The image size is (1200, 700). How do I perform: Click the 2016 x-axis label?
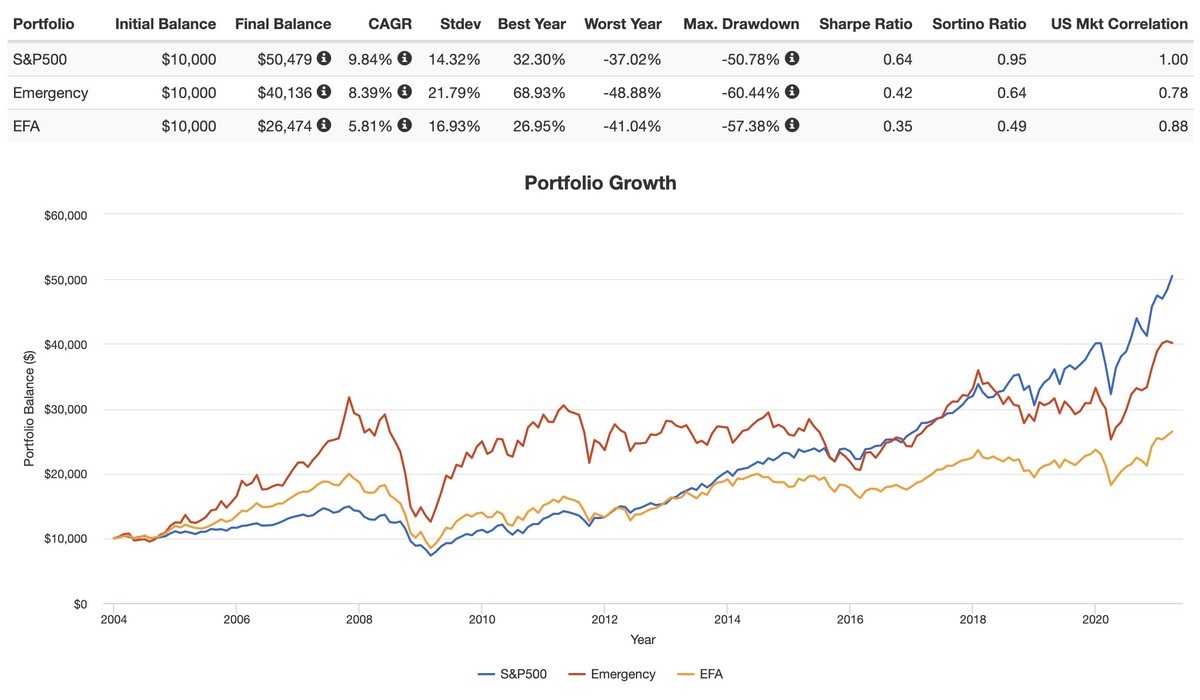(849, 620)
